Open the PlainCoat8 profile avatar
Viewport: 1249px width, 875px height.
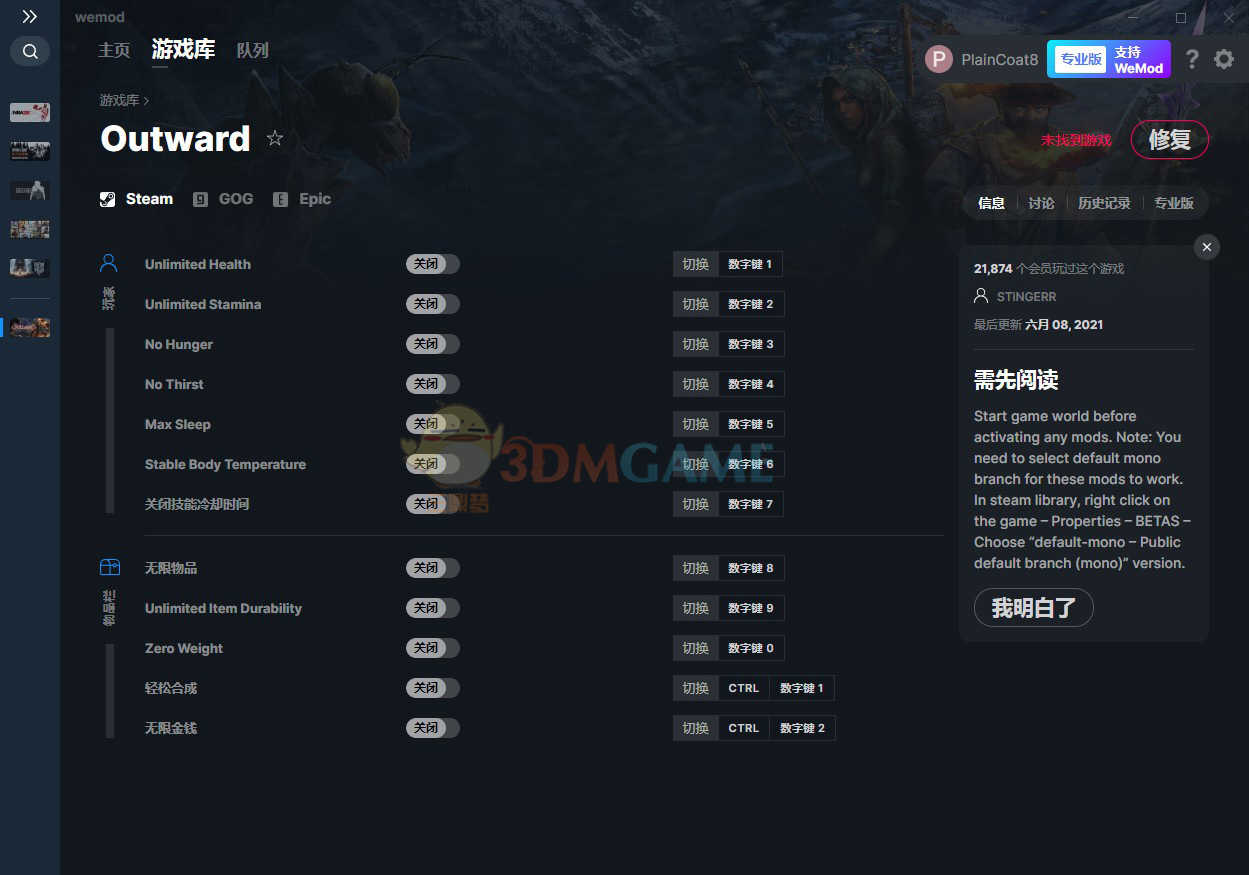[939, 59]
